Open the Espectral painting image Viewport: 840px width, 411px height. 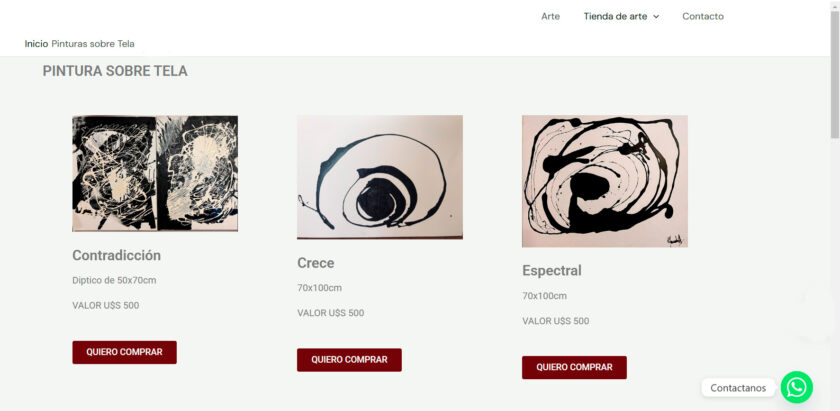[x=605, y=181]
